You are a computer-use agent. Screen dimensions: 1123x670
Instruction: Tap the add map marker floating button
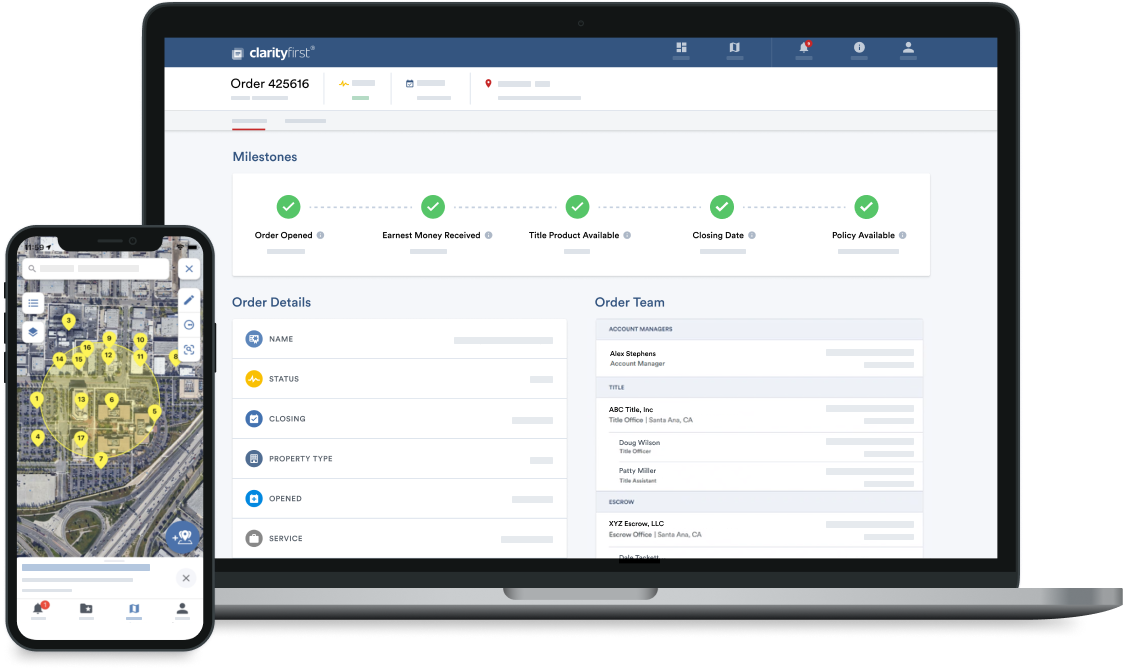(x=184, y=537)
